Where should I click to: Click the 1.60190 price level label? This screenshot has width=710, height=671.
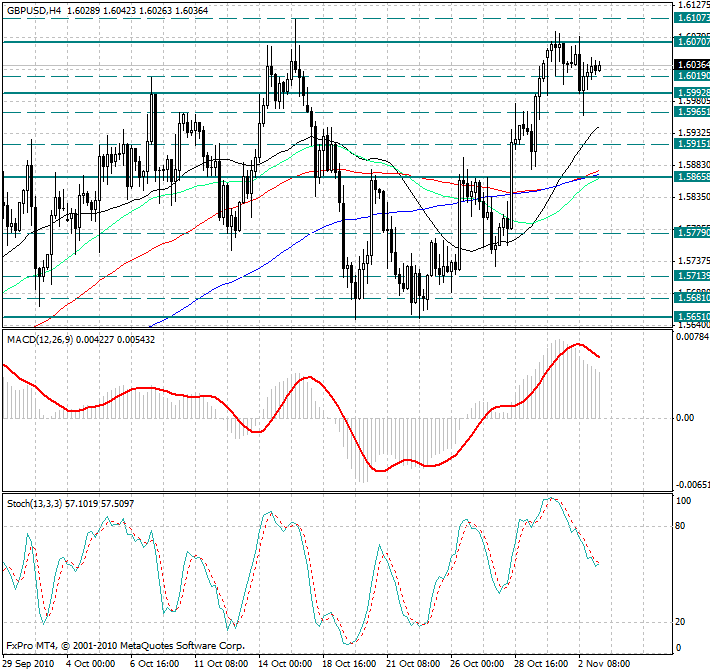point(692,76)
